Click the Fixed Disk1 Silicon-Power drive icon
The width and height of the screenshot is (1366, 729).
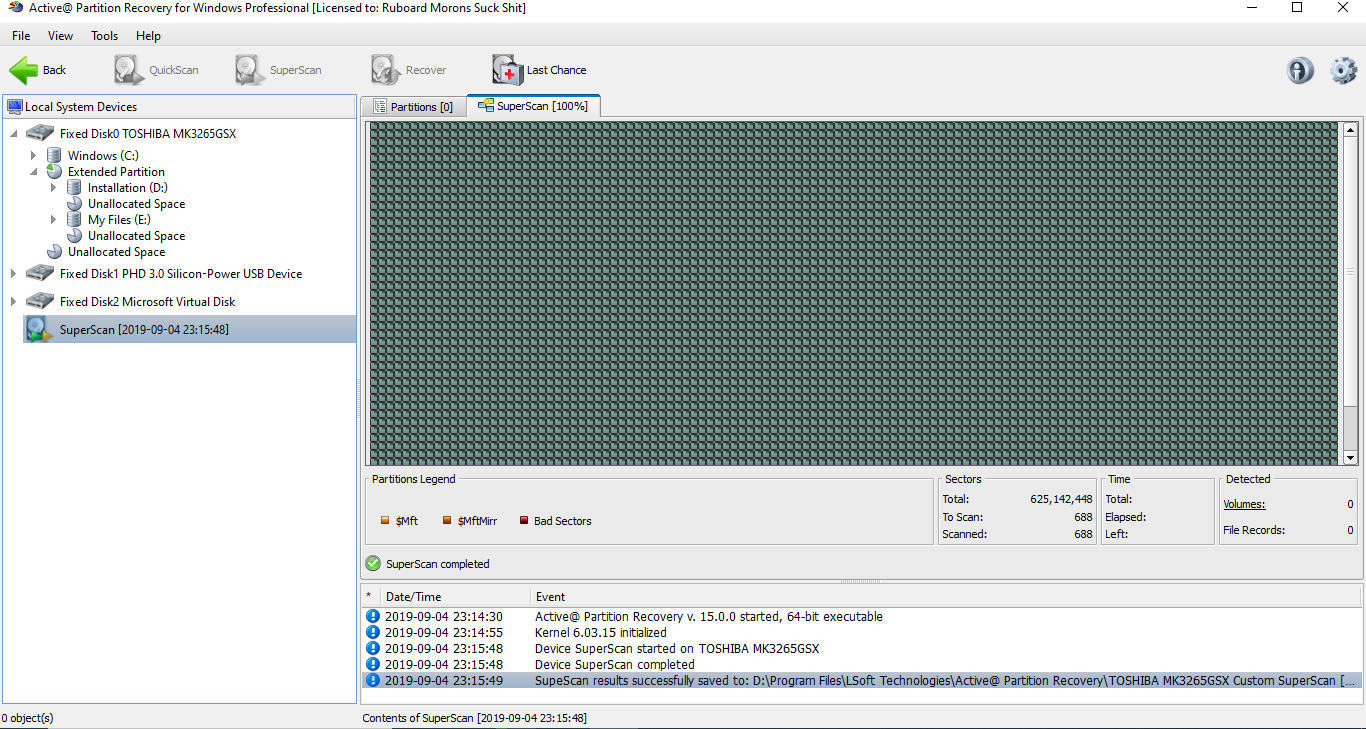pyautogui.click(x=41, y=273)
